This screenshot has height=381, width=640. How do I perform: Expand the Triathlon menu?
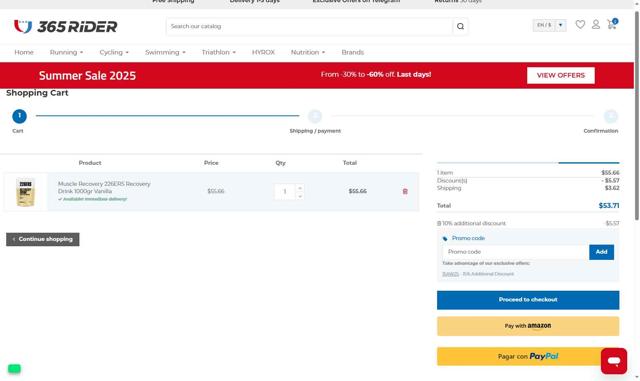(x=219, y=52)
